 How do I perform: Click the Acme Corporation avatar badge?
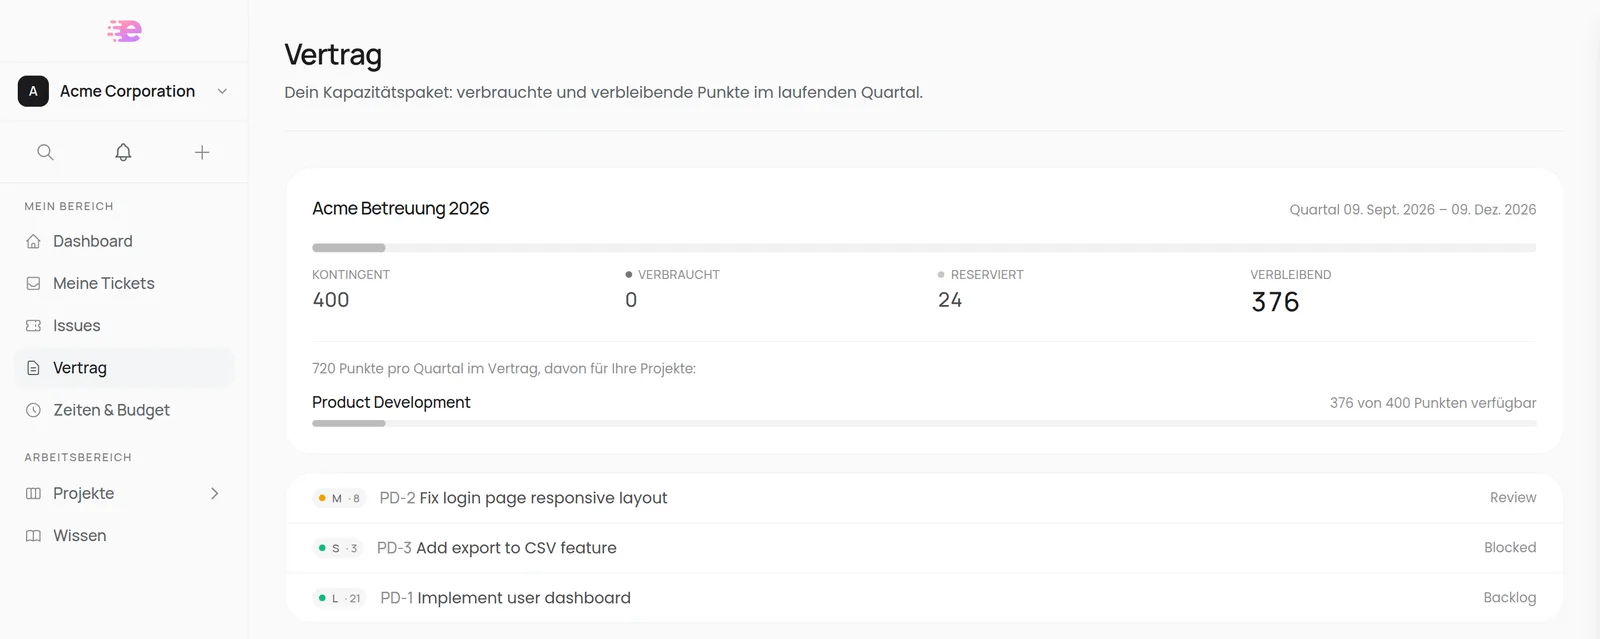coord(33,91)
